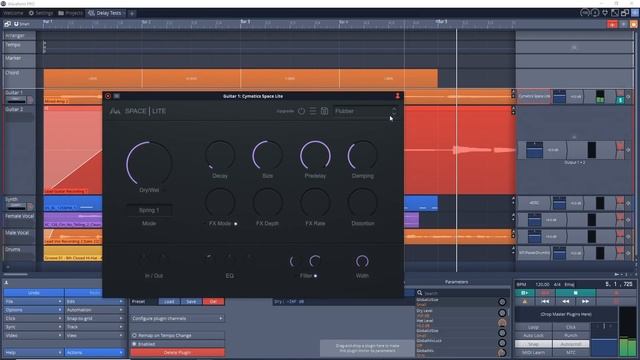Click the Wet Level parameter knob icon
Viewport: 640px width, 360px height.
[502, 323]
